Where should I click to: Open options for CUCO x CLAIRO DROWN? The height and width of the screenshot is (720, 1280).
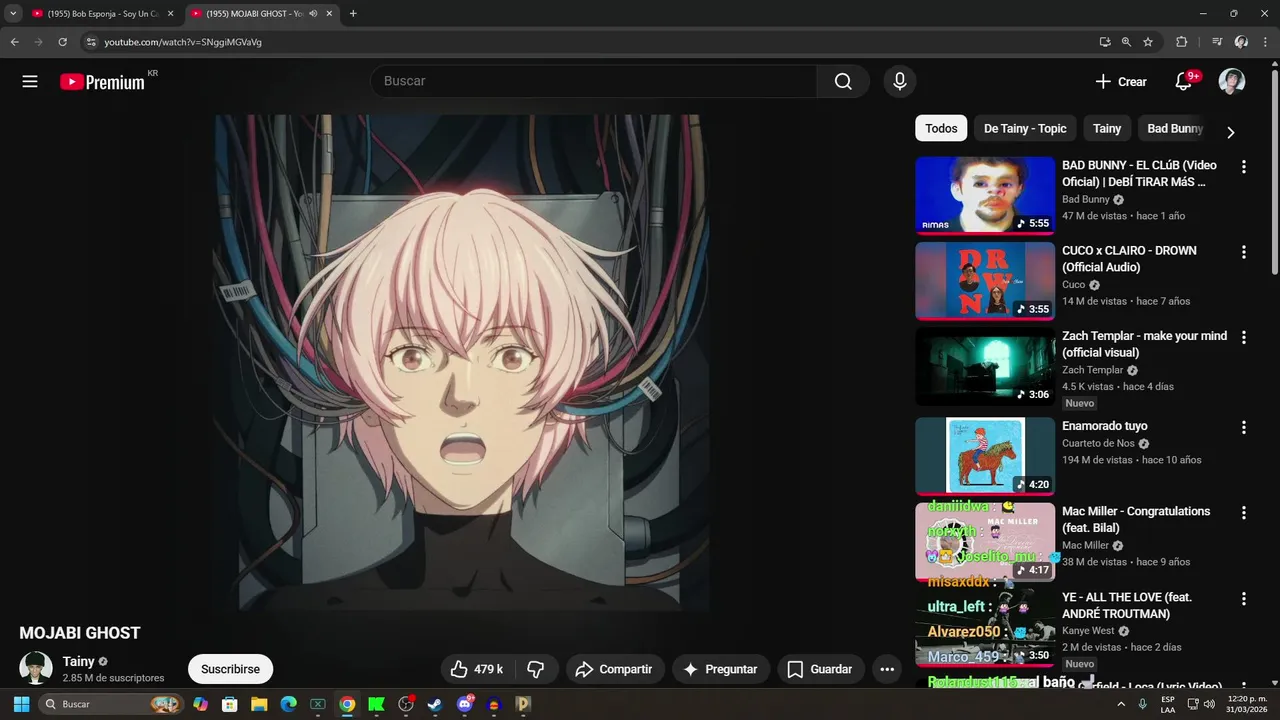pyautogui.click(x=1244, y=253)
